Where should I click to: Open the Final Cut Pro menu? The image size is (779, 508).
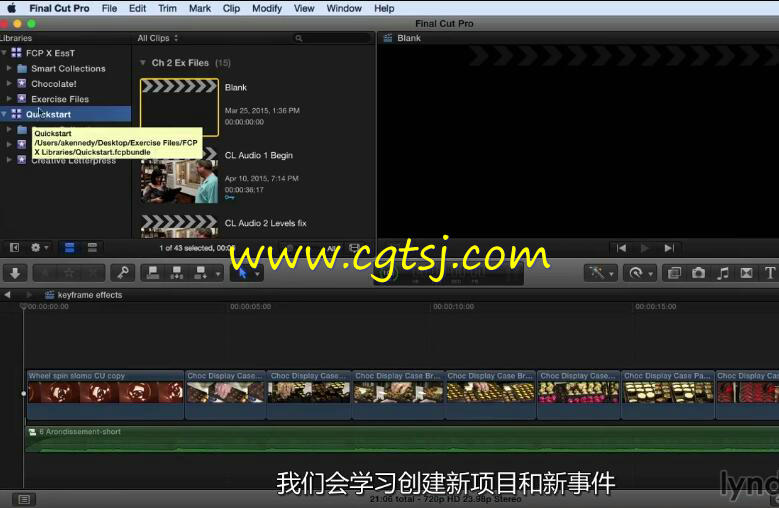(x=59, y=8)
